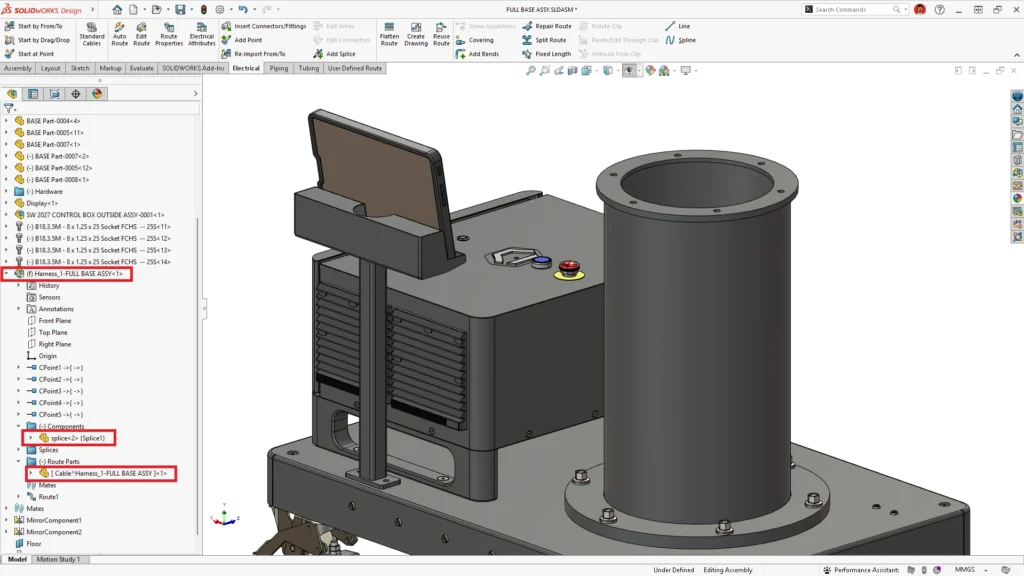Select the Top Plane tree item

pyautogui.click(x=53, y=332)
